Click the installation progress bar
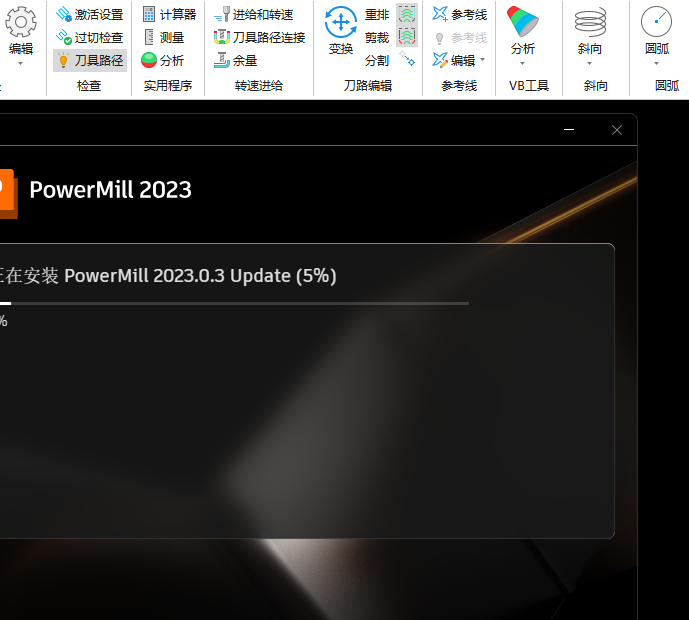 point(234,303)
